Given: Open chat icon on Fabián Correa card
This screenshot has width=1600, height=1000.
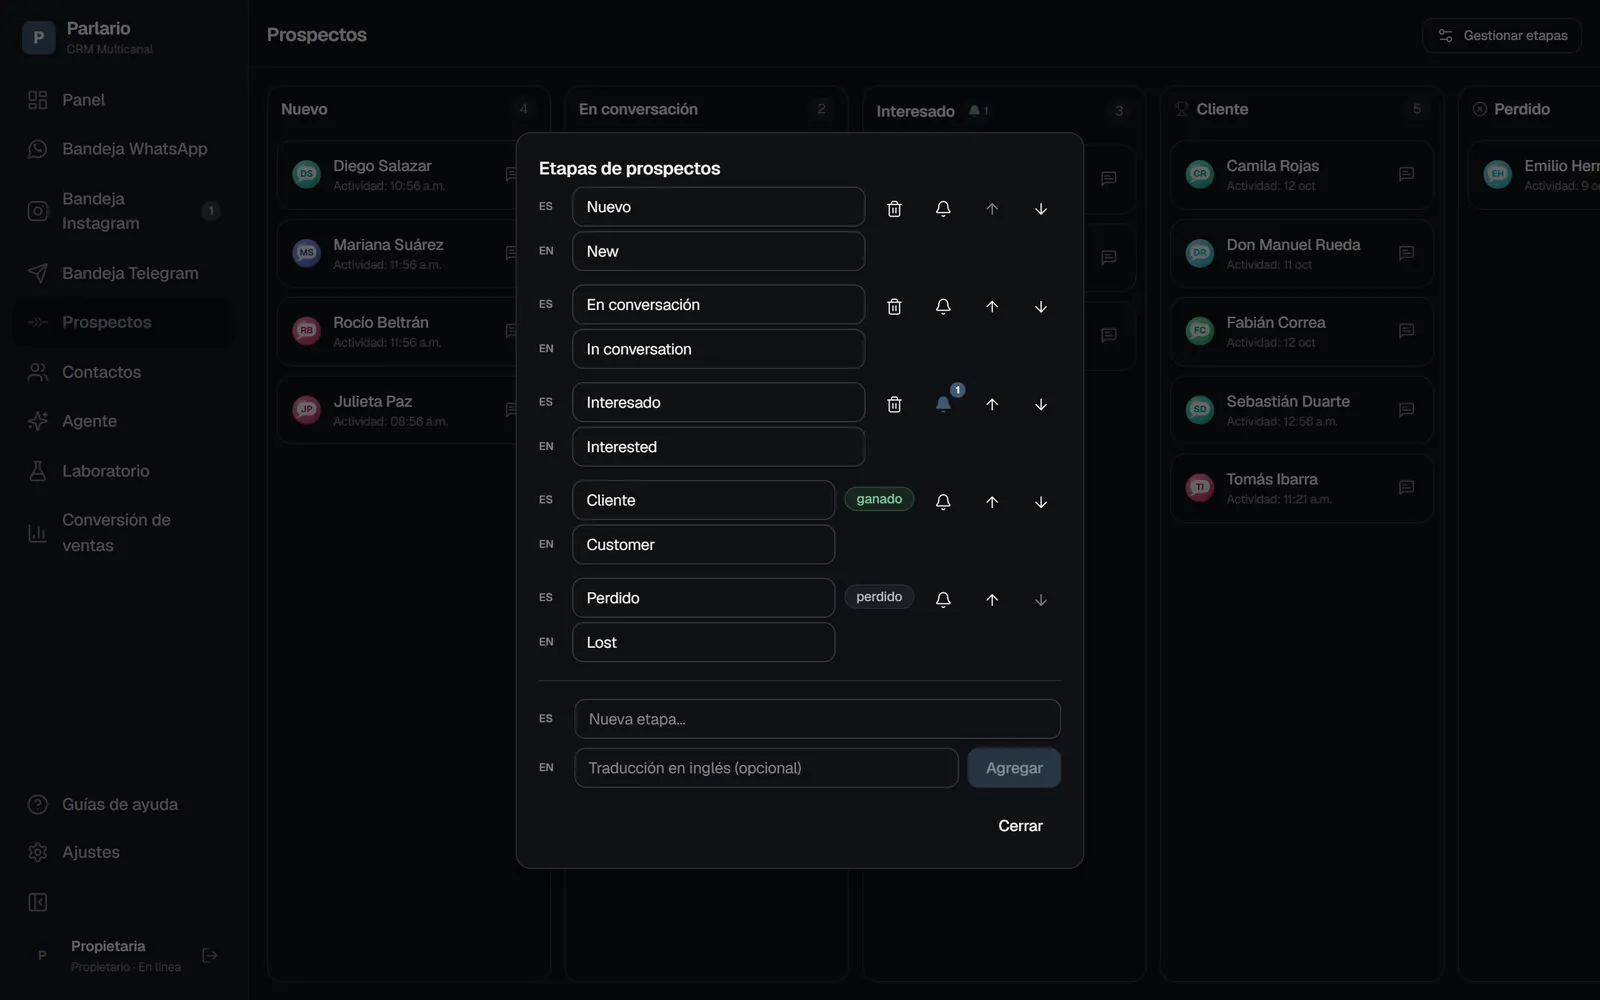Looking at the screenshot, I should (1406, 331).
